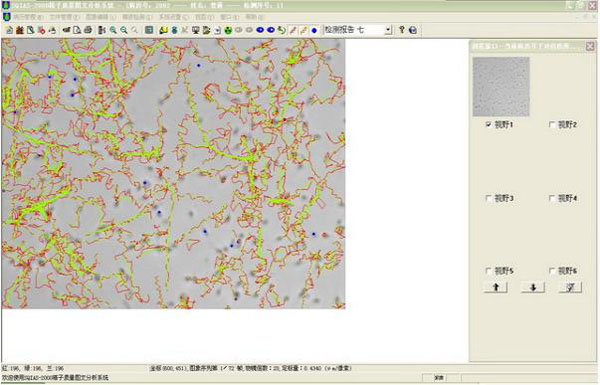Image resolution: width=600 pixels, height=385 pixels.
Task: Check the 视野3 checkbox
Action: (x=488, y=198)
